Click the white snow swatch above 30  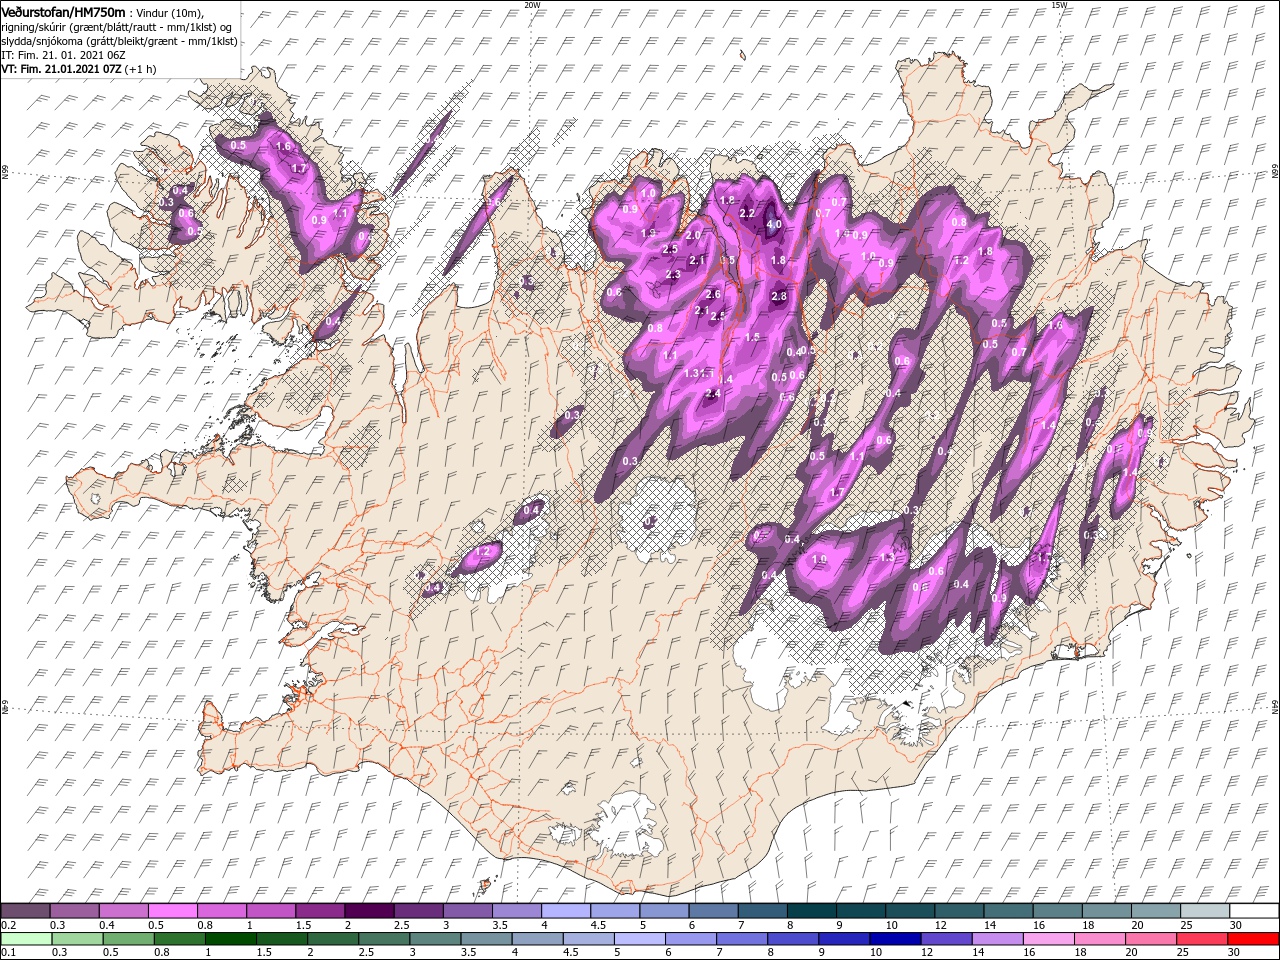click(1253, 911)
